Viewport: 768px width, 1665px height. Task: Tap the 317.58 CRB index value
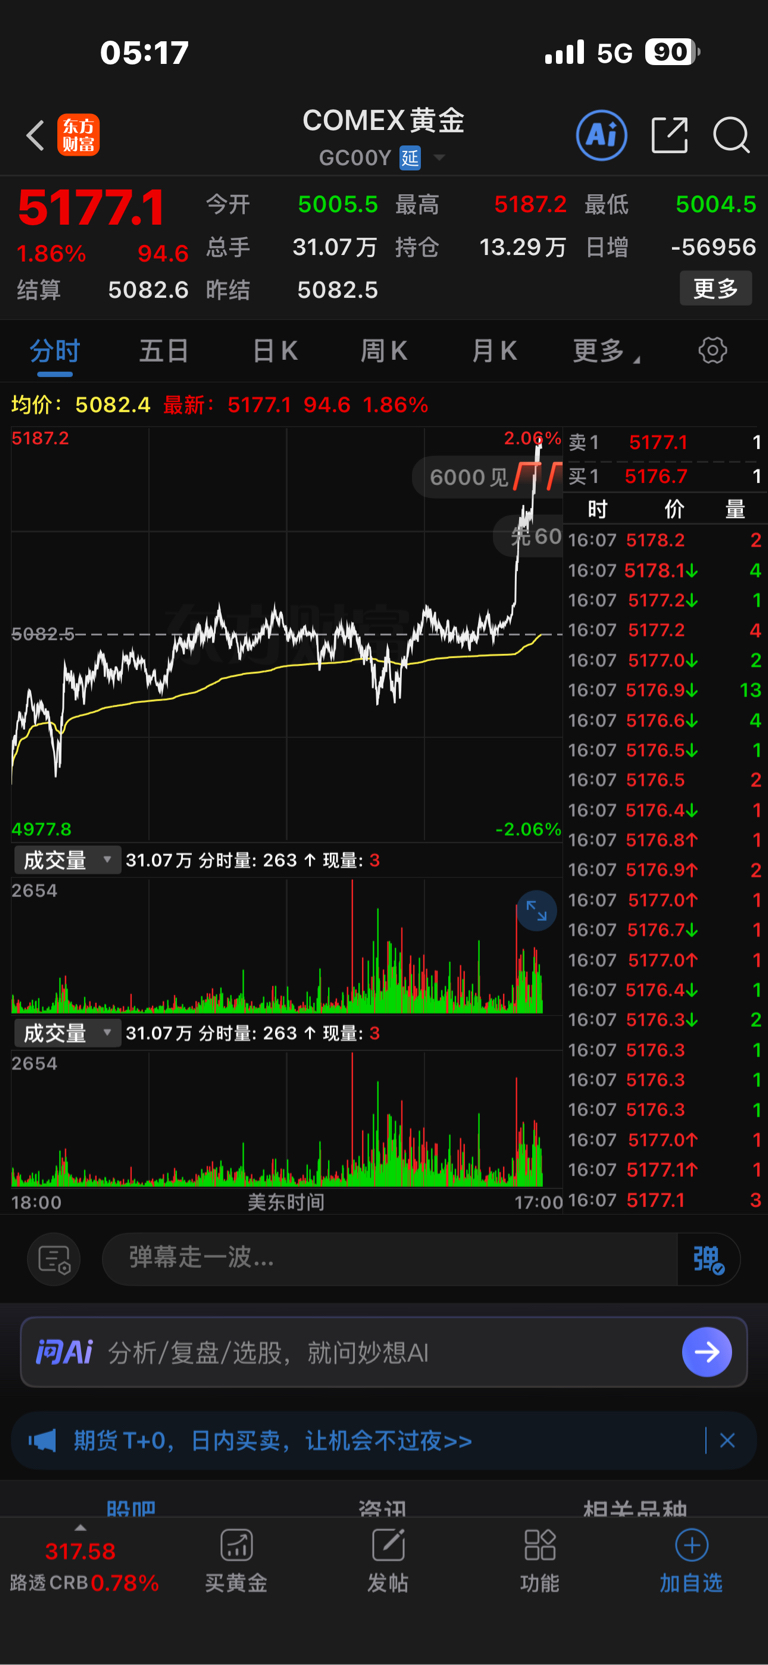click(80, 1551)
